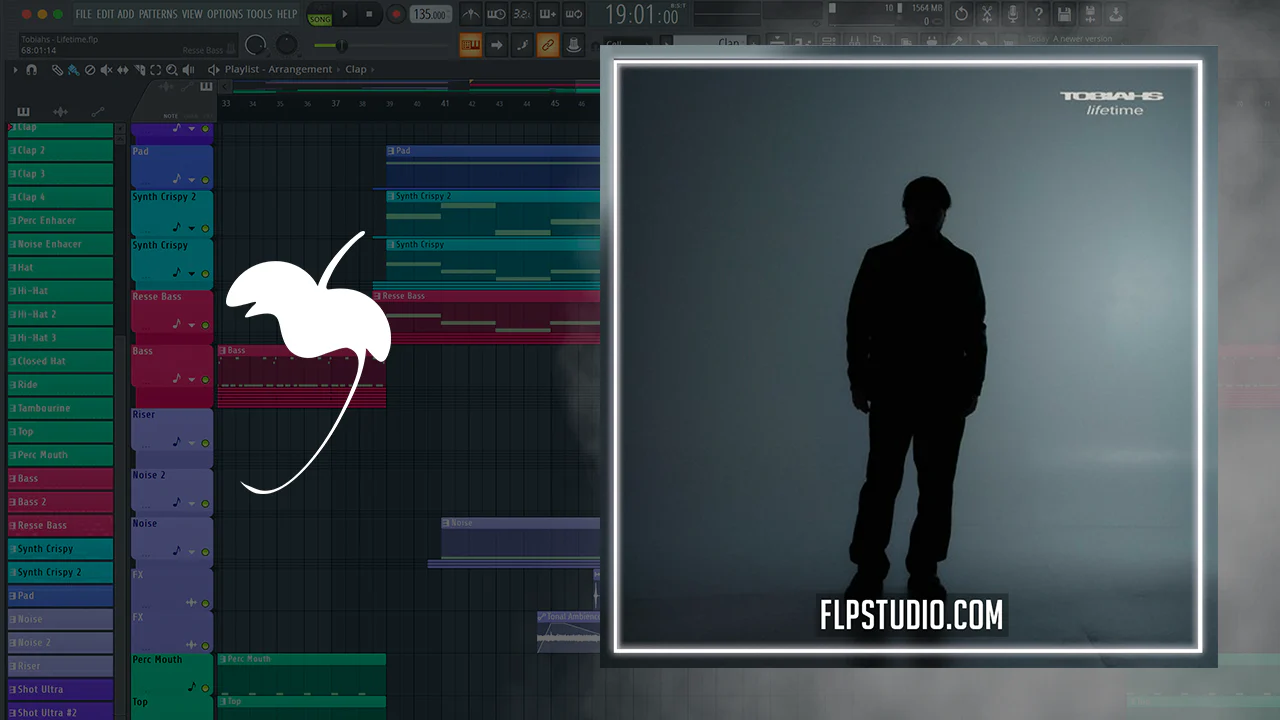Screen dimensions: 1280x720
Task: Open the Synth Crispy track dropdown arrow
Action: click(x=191, y=273)
